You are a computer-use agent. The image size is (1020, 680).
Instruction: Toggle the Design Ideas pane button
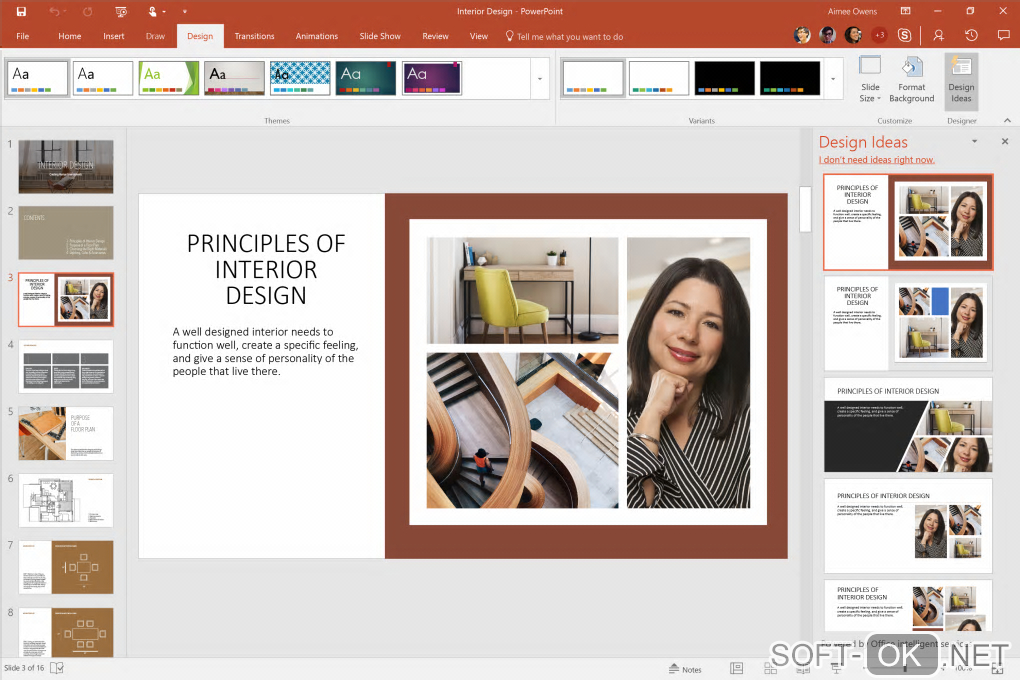coord(961,80)
